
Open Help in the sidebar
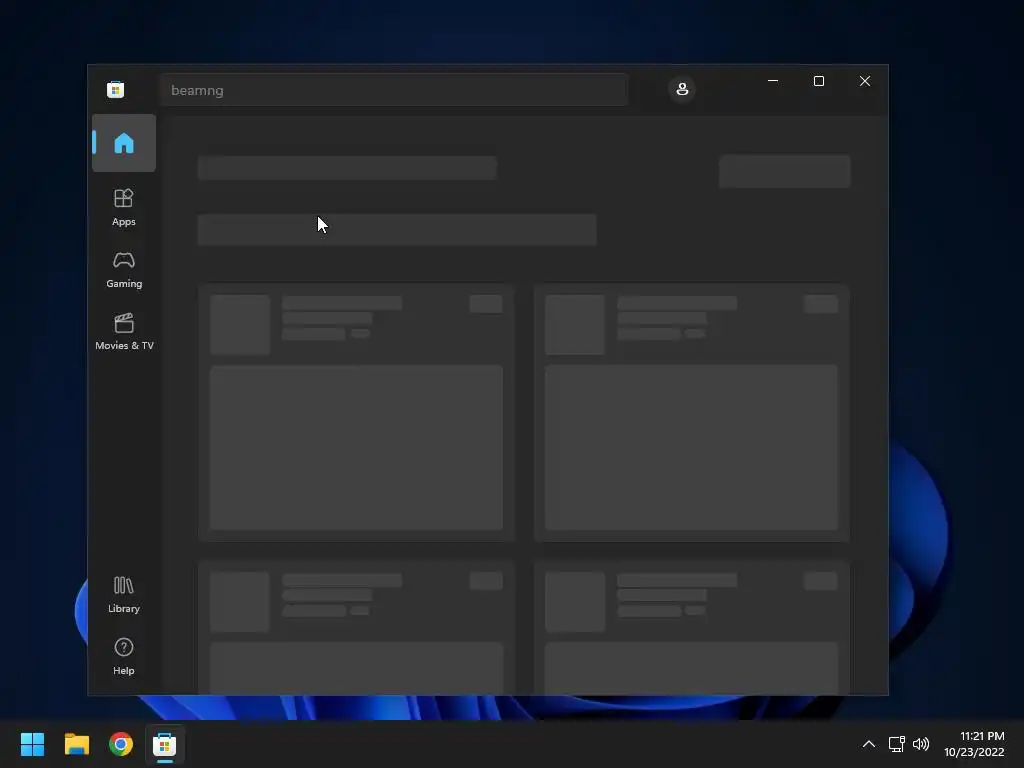[x=123, y=656]
